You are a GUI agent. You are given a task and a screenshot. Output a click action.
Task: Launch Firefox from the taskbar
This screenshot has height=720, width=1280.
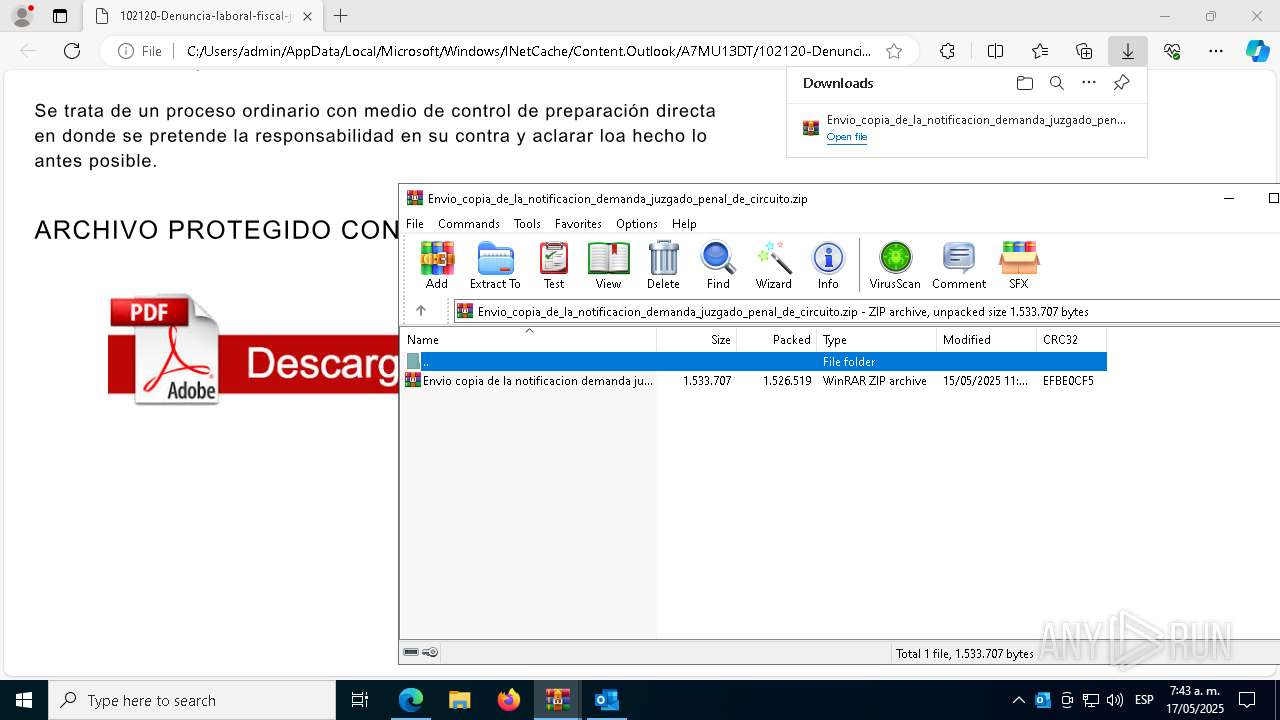(509, 700)
